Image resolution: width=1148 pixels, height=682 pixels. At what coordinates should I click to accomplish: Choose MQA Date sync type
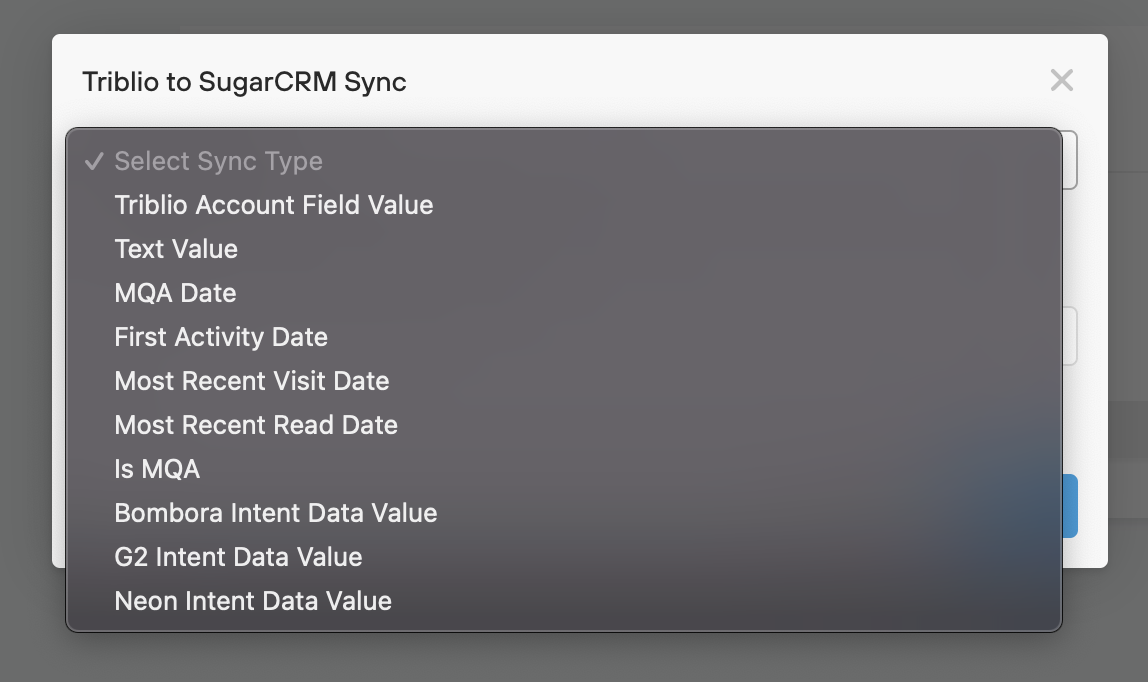564,293
